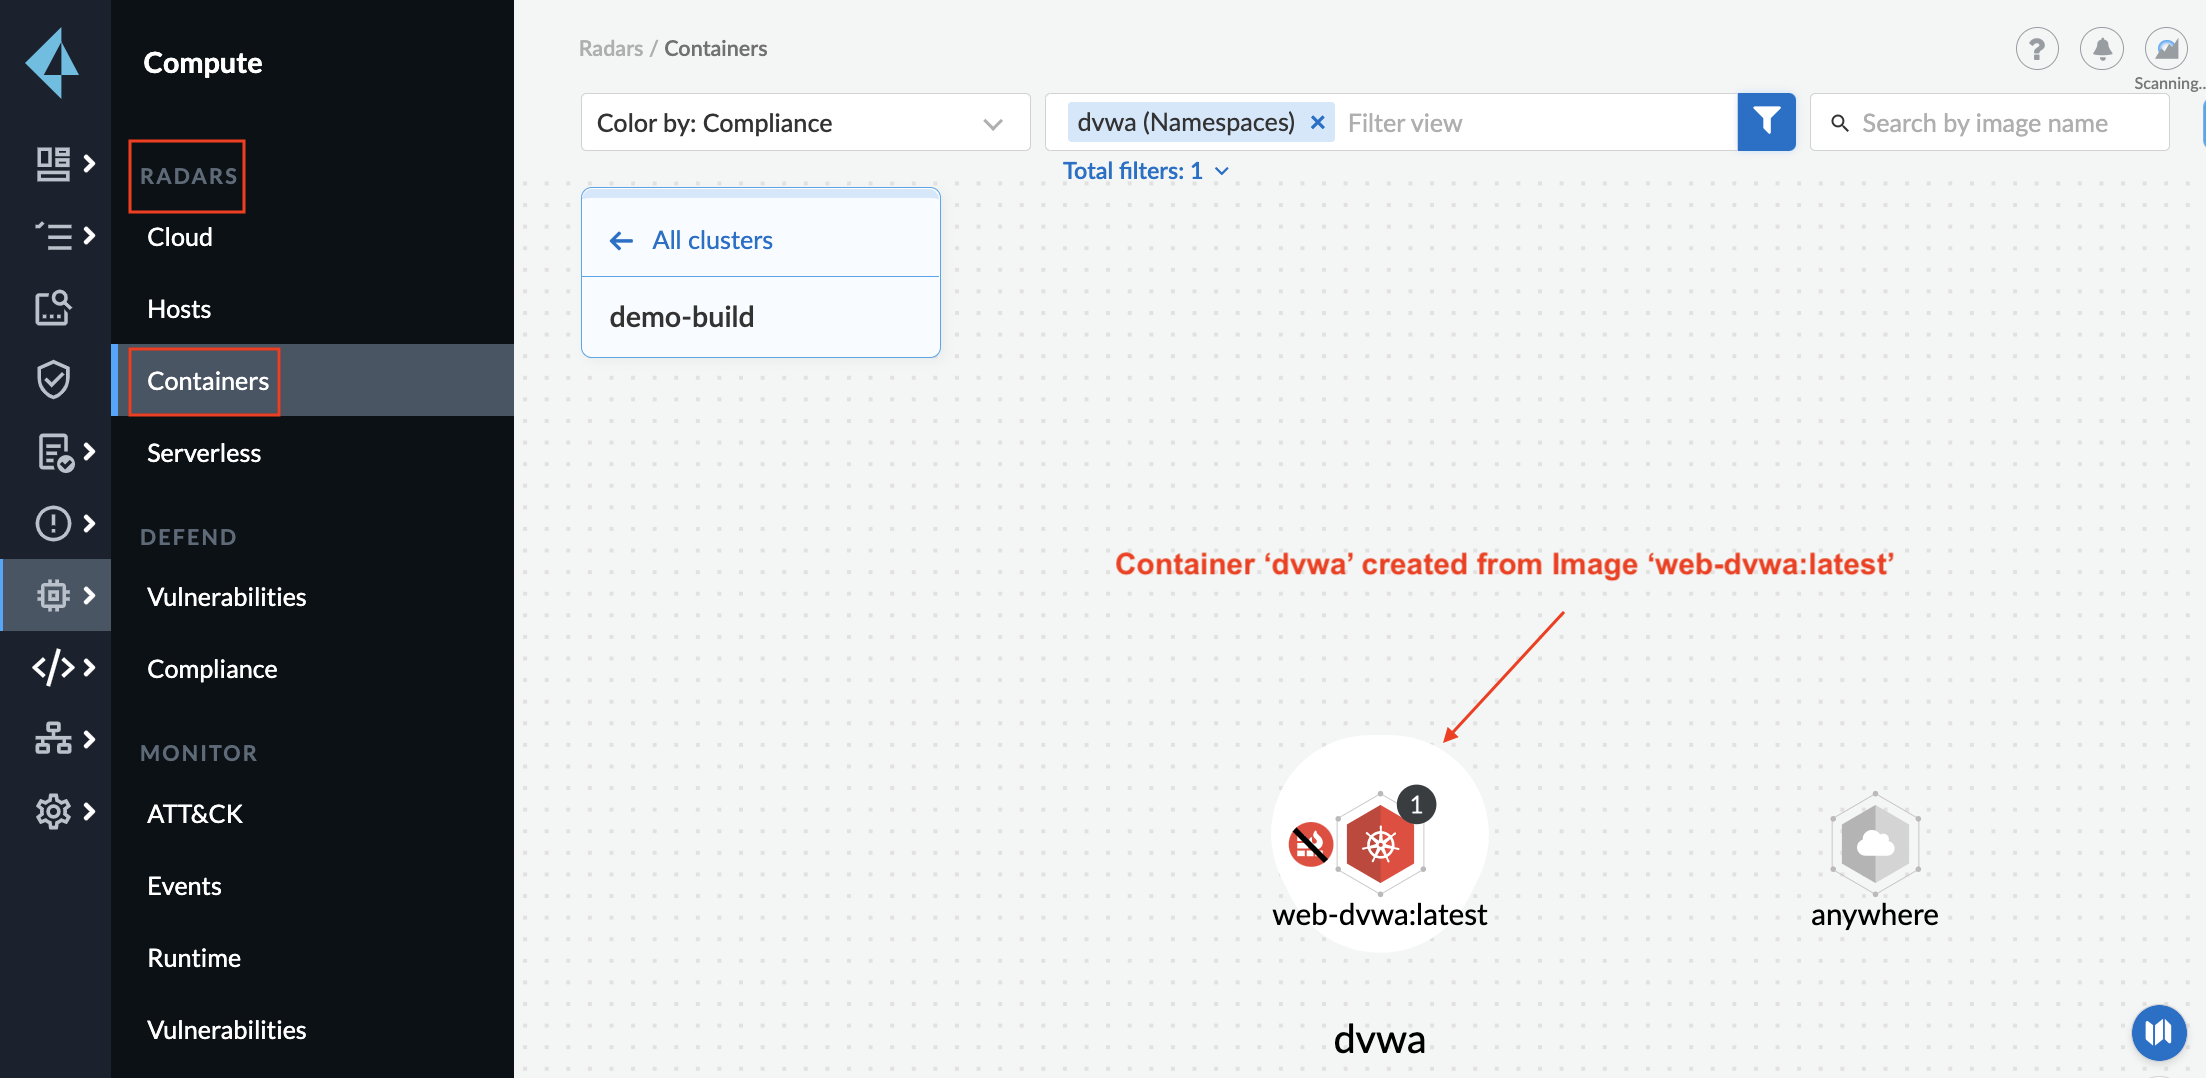Open the Color by: Compliance dropdown
2206x1078 pixels.
click(805, 122)
